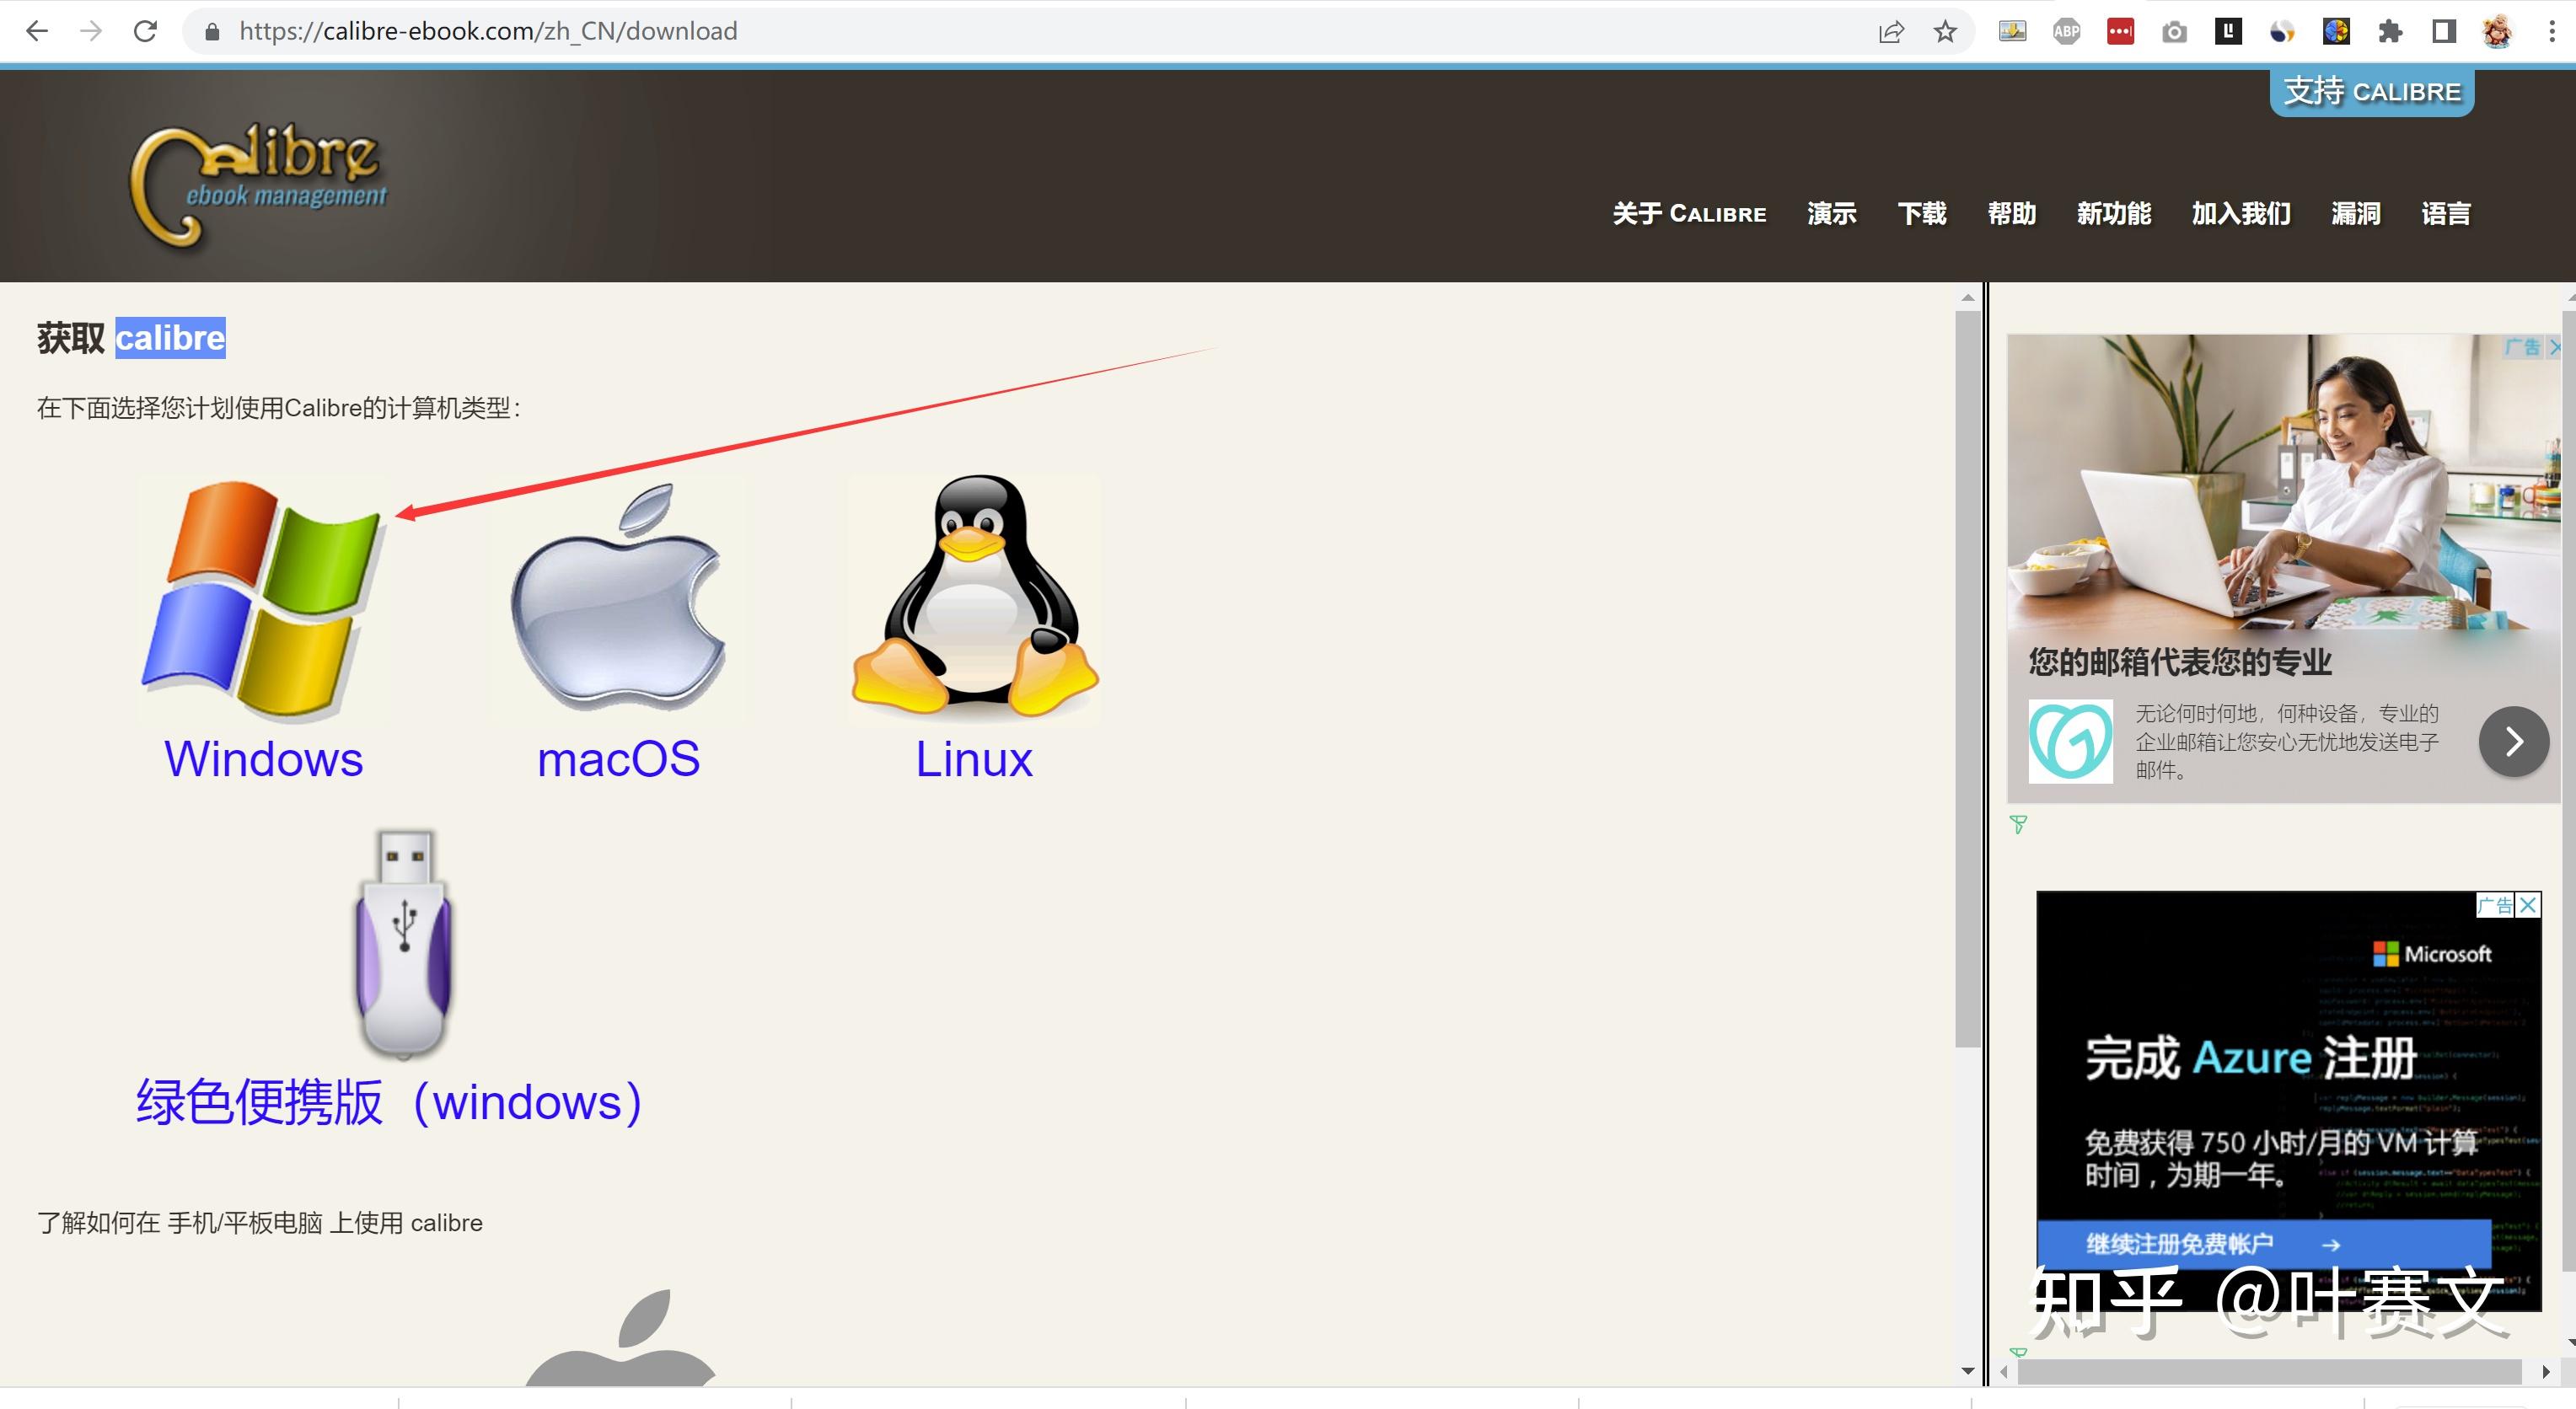The height and width of the screenshot is (1409, 2576).
Task: Reload the page with the refresh button
Action: click(x=146, y=32)
